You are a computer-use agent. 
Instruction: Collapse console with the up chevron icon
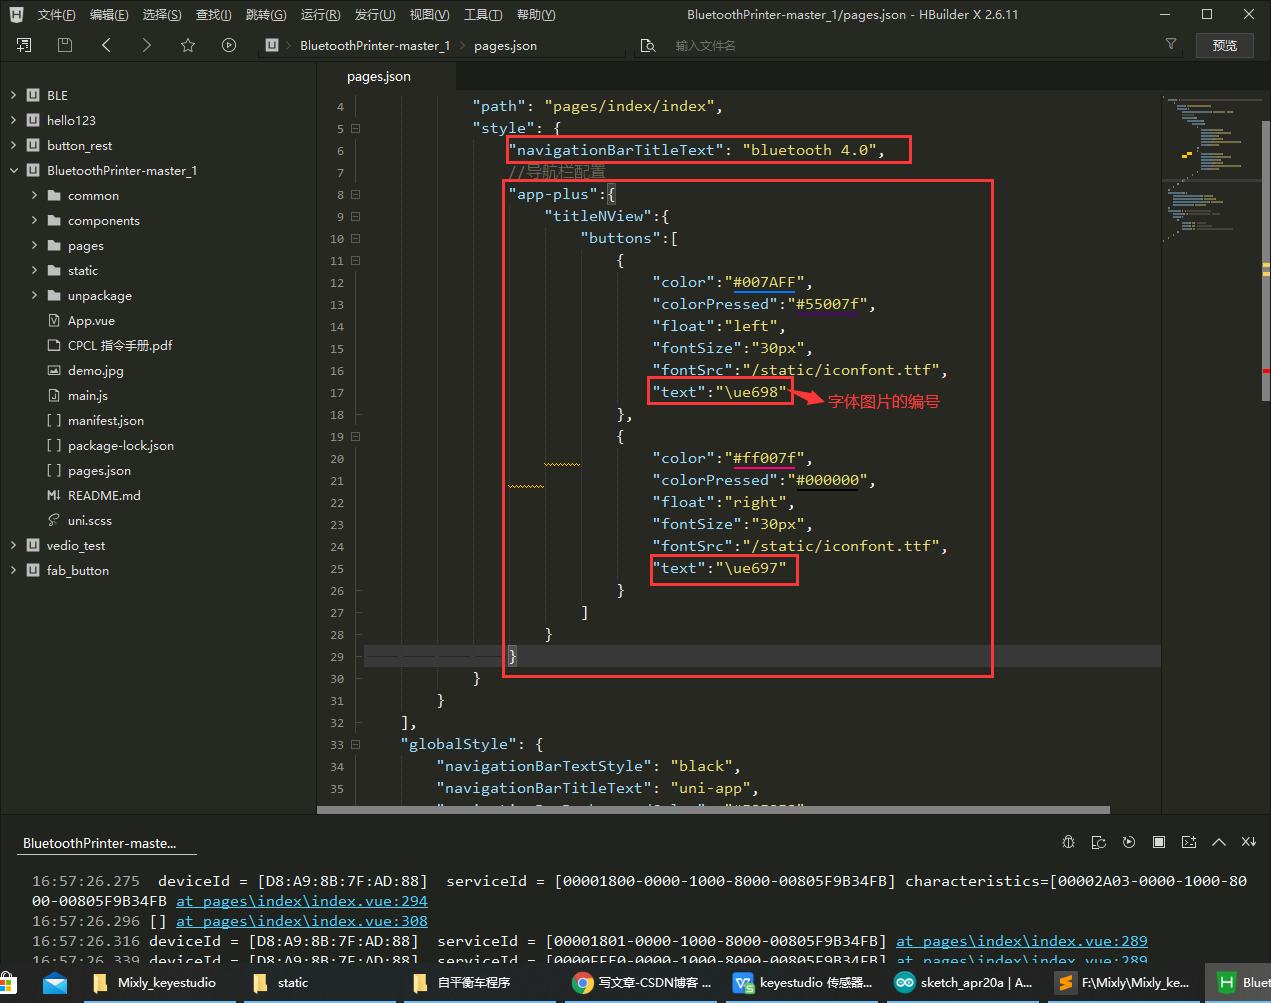click(x=1219, y=842)
